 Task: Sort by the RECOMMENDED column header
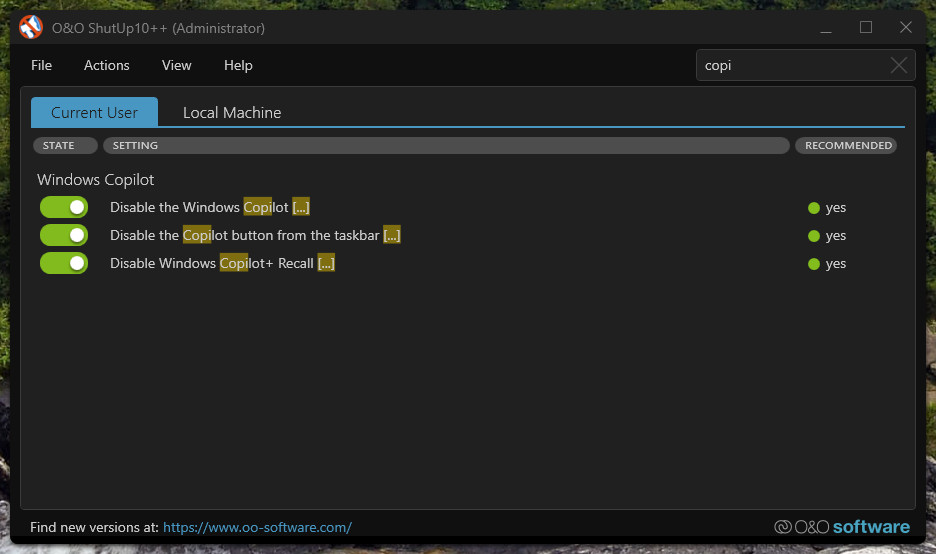[x=846, y=145]
